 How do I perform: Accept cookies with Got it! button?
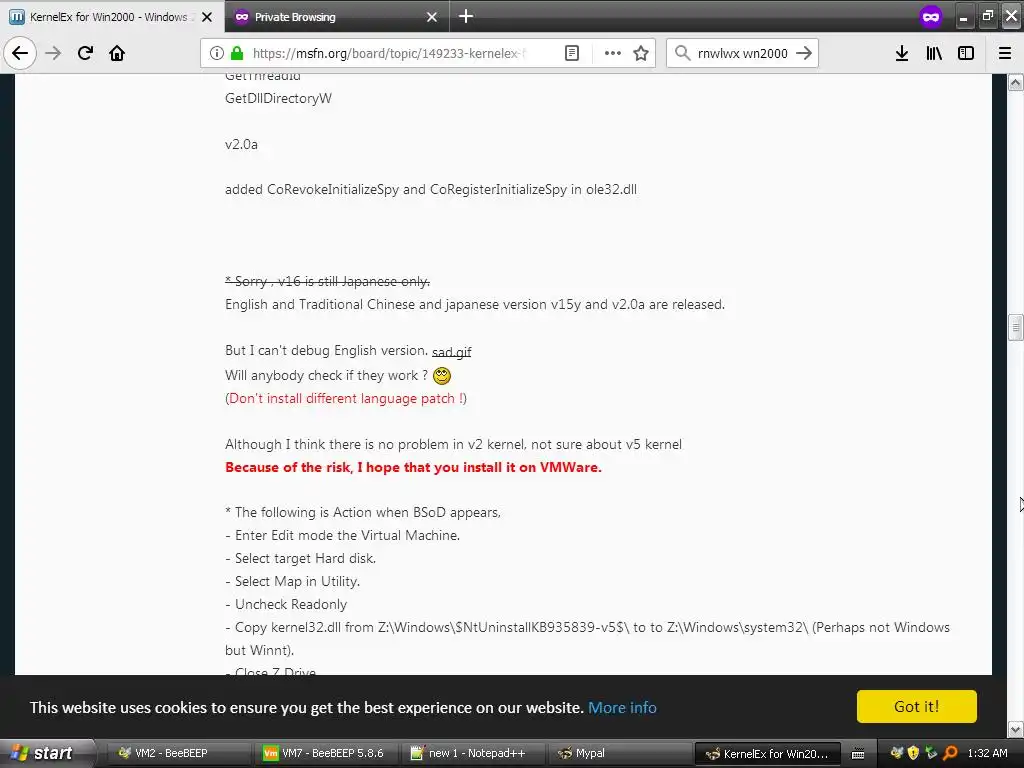tap(916, 706)
